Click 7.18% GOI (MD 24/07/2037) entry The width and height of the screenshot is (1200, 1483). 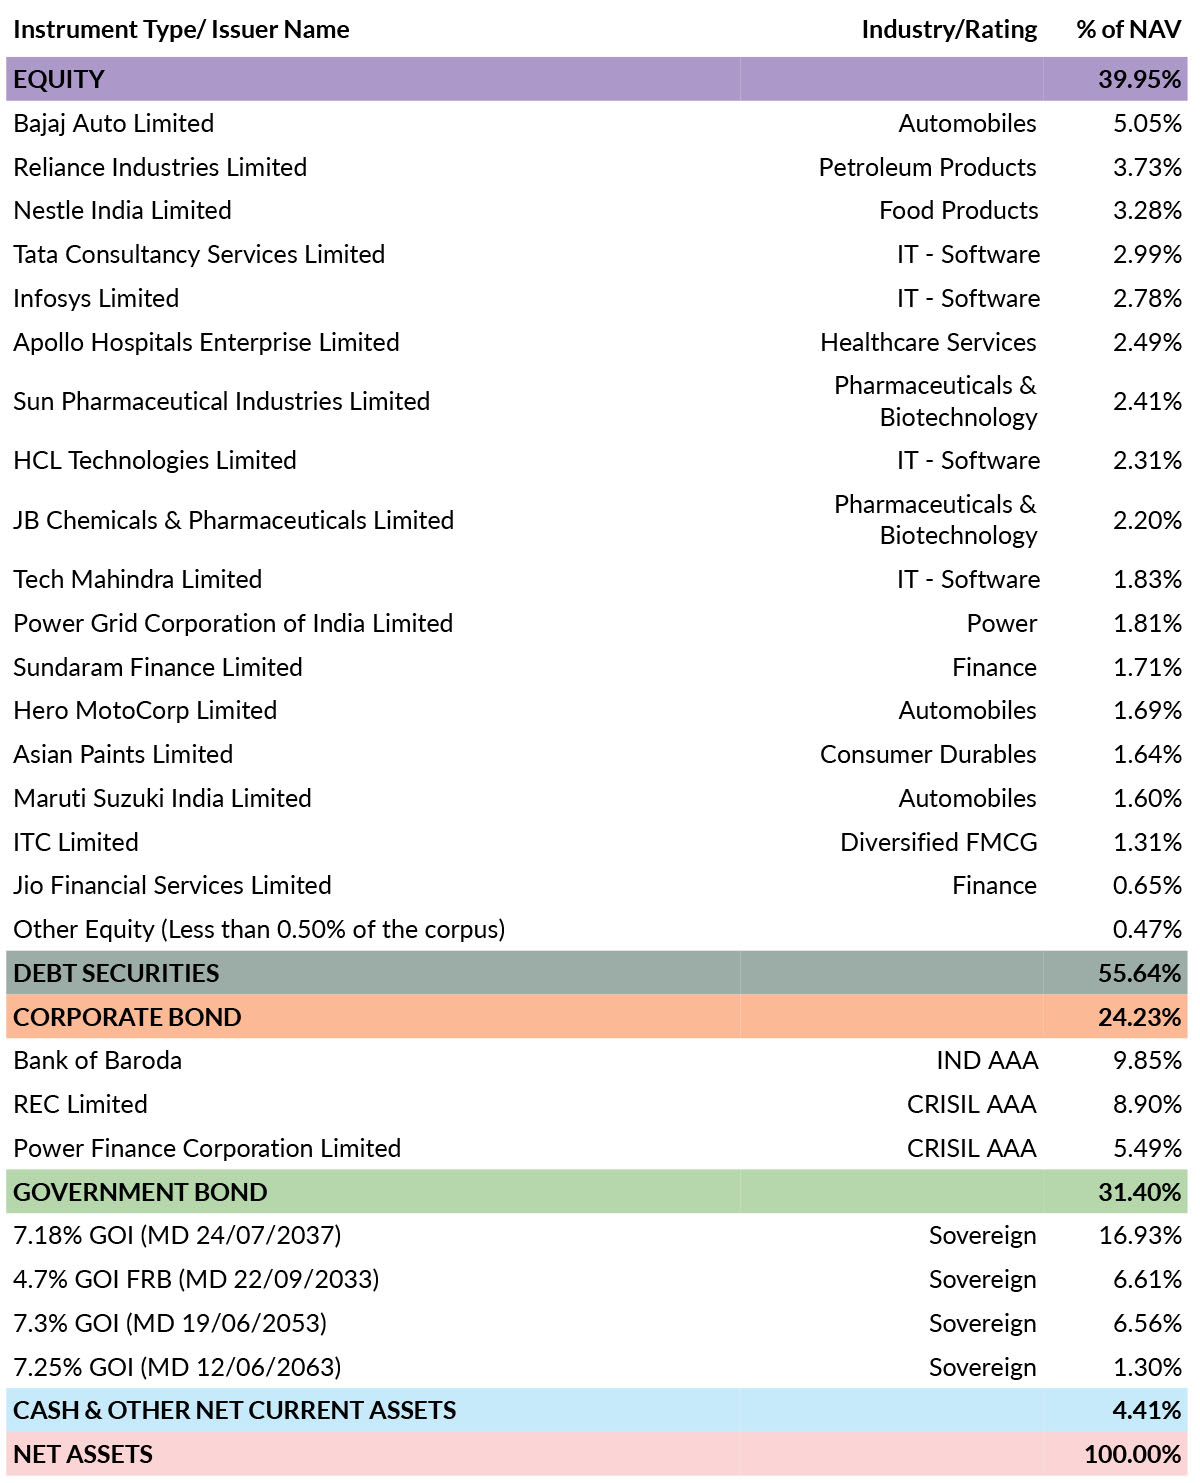point(177,1236)
